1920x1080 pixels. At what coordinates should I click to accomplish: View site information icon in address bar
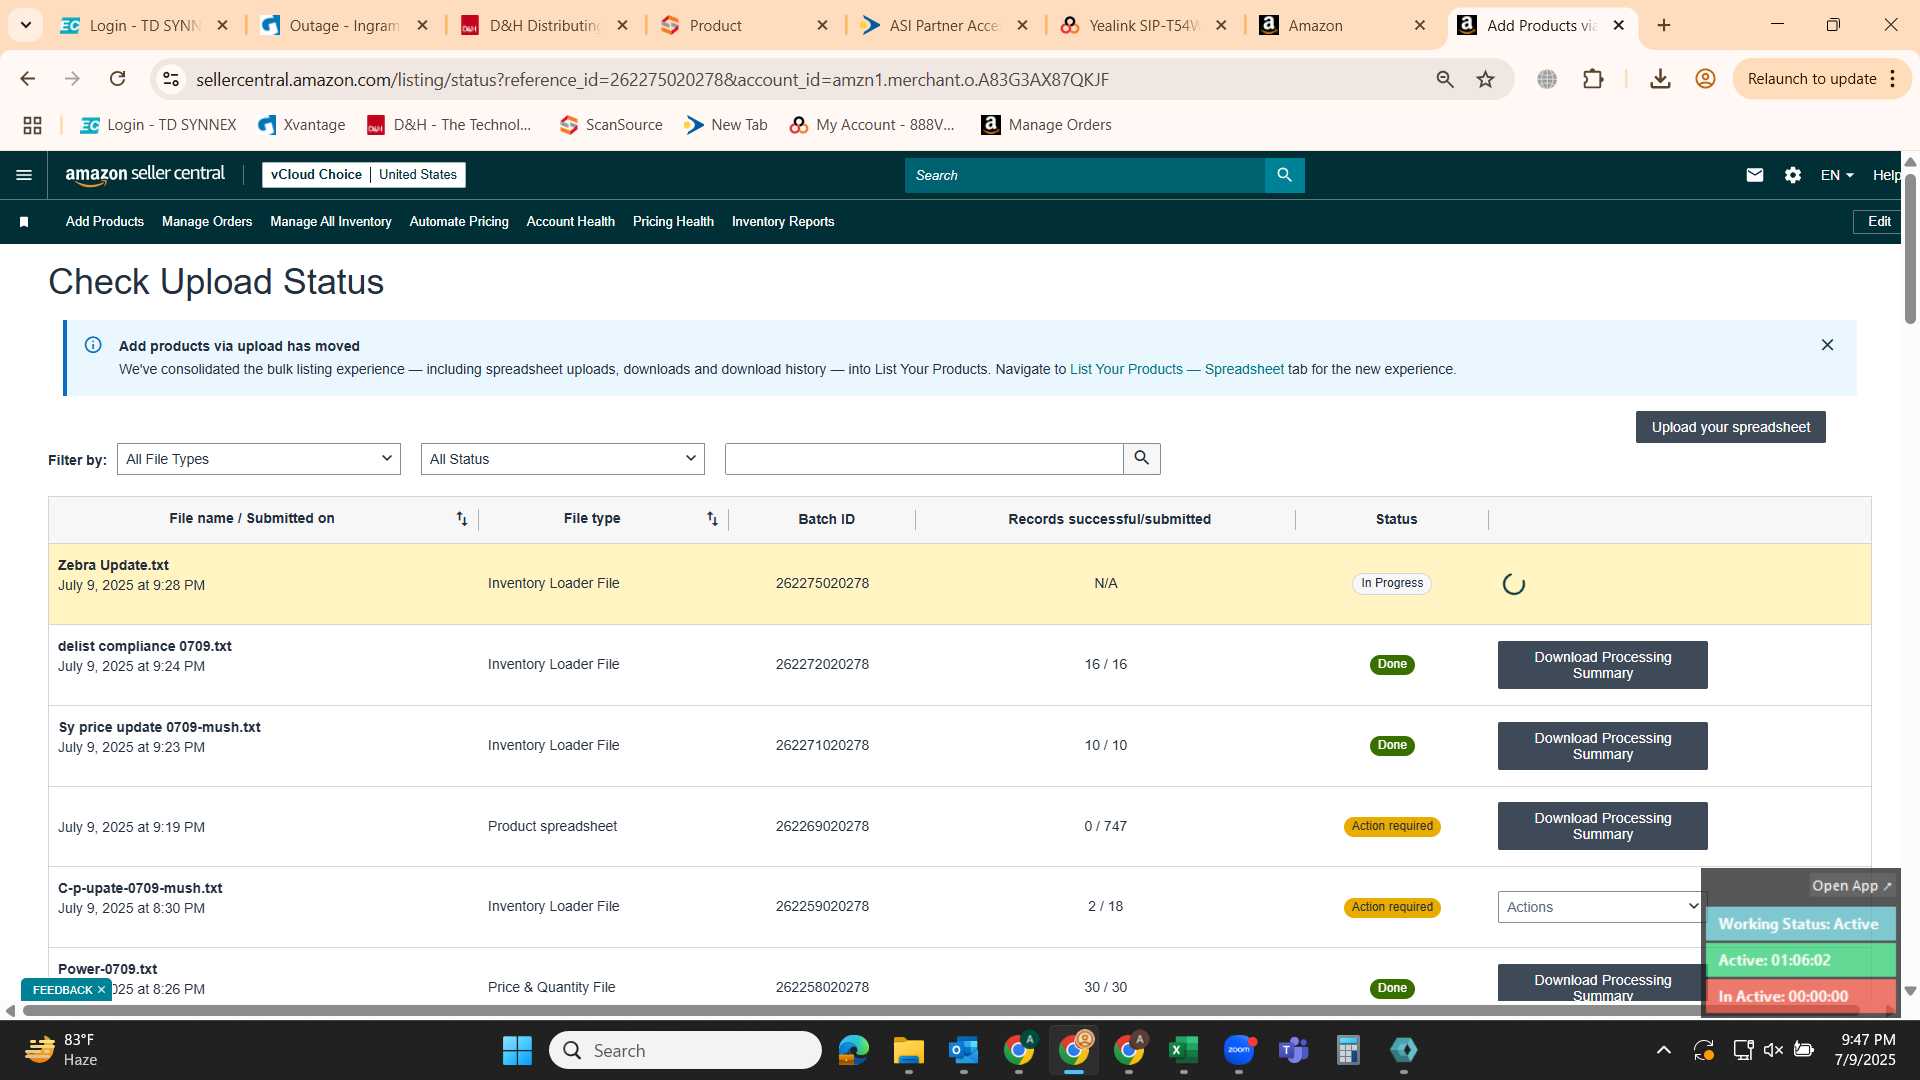tap(171, 79)
